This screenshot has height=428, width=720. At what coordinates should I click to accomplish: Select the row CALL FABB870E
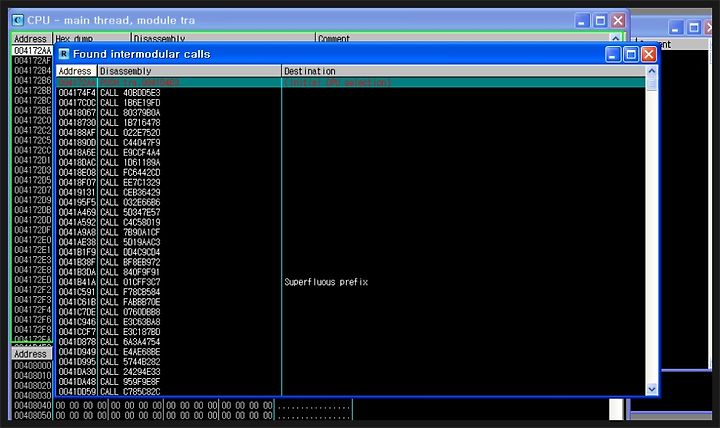click(x=351, y=302)
